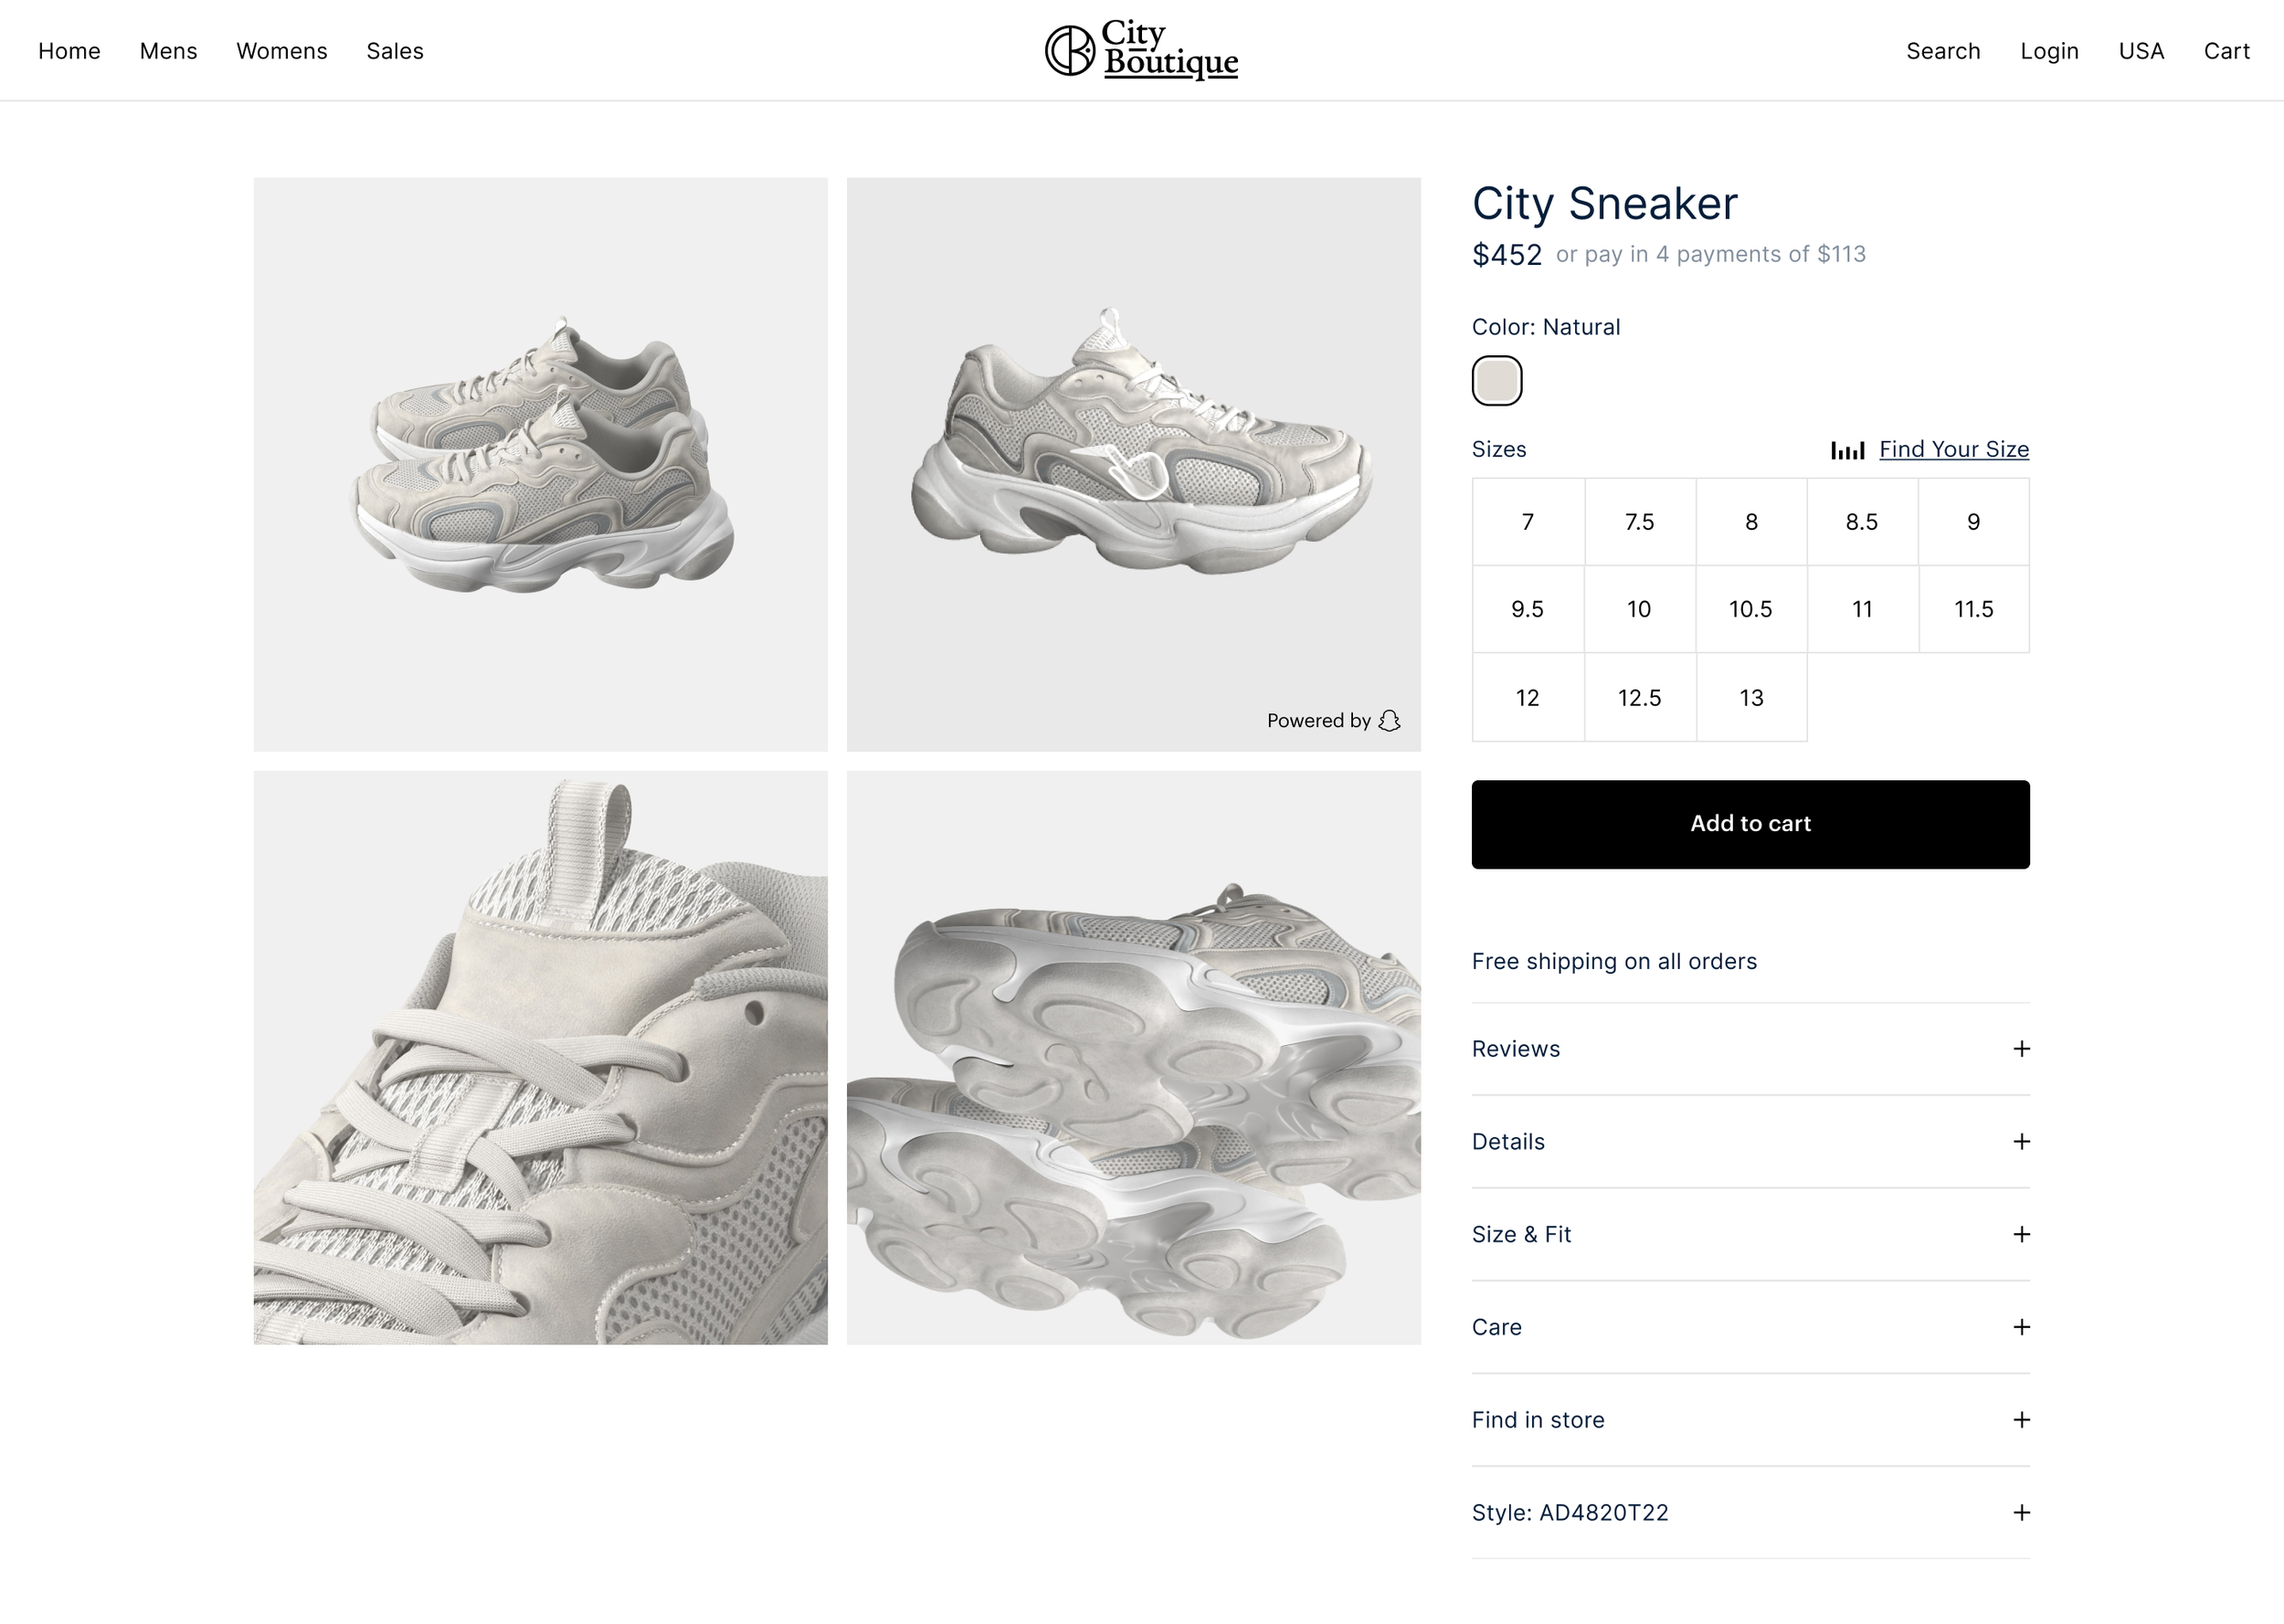Click the Snapchat ghost icon

1389,721
